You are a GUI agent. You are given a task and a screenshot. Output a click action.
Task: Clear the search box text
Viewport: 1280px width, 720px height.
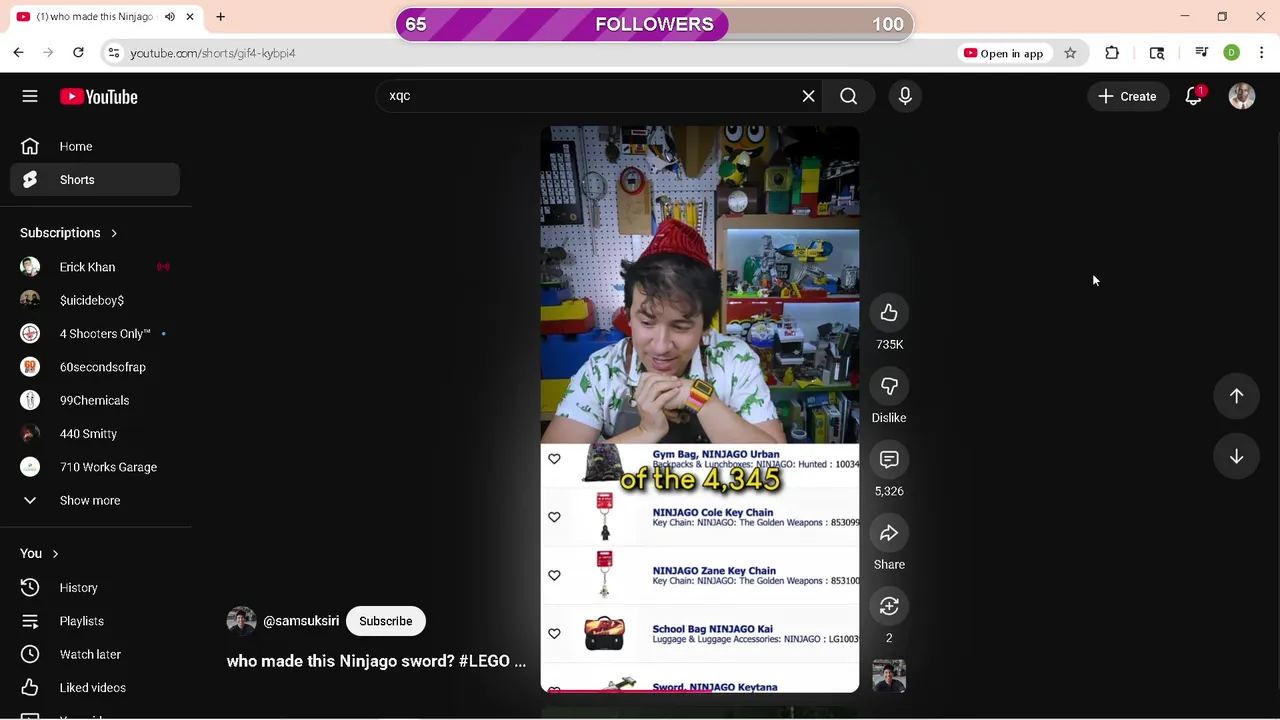click(808, 96)
